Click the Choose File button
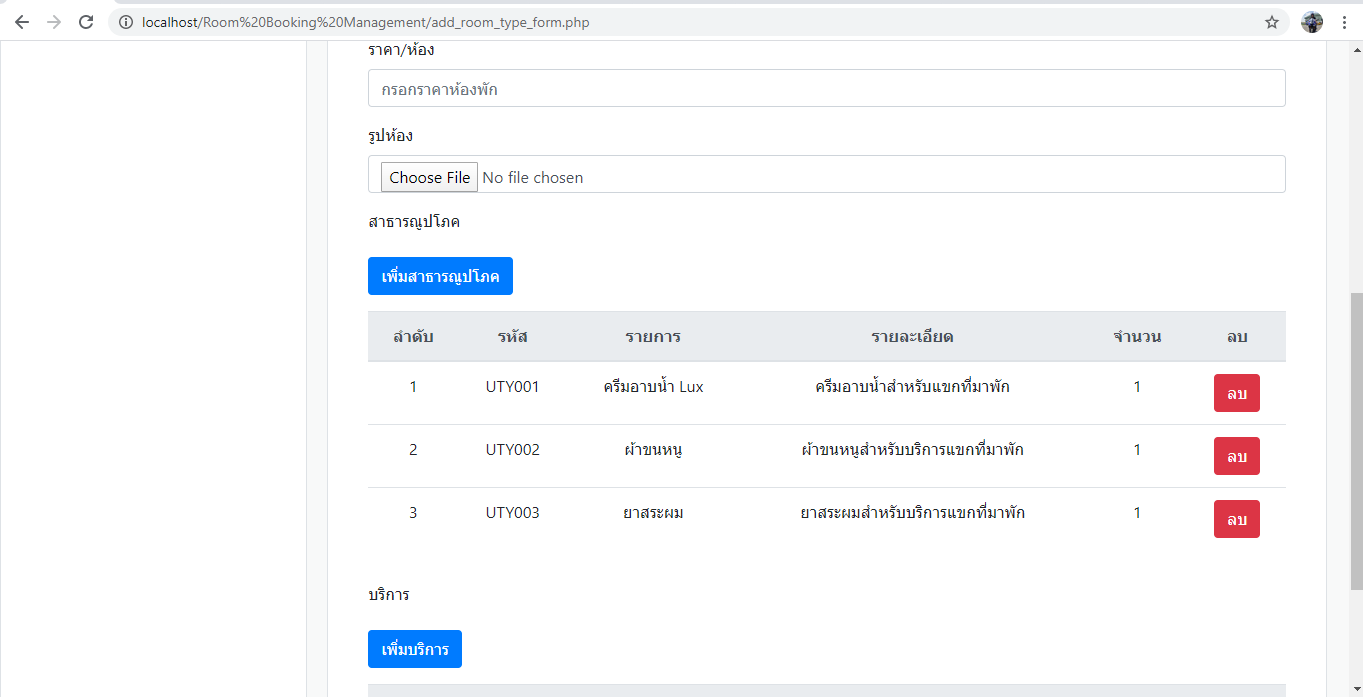The height and width of the screenshot is (697, 1363). click(x=429, y=177)
